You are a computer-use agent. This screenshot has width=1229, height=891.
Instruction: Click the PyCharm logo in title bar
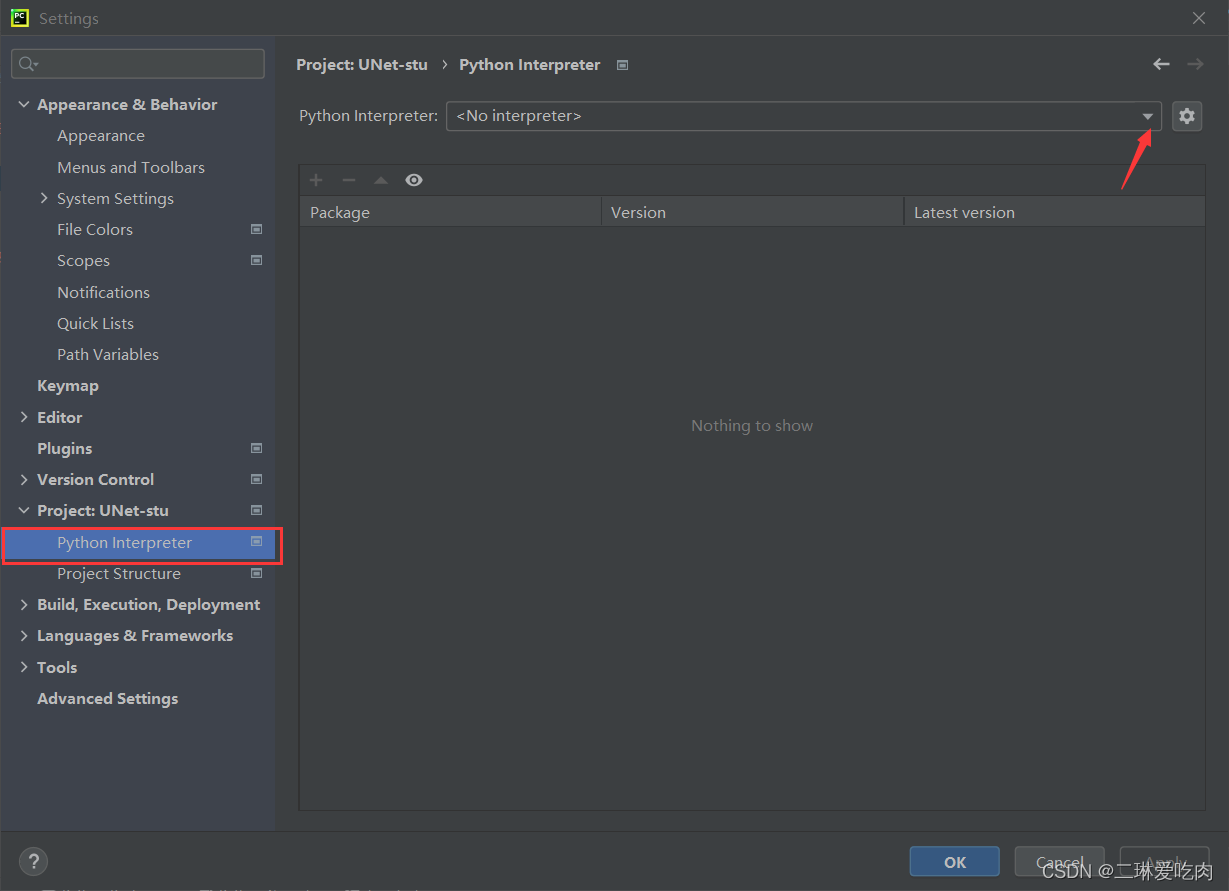coord(19,18)
